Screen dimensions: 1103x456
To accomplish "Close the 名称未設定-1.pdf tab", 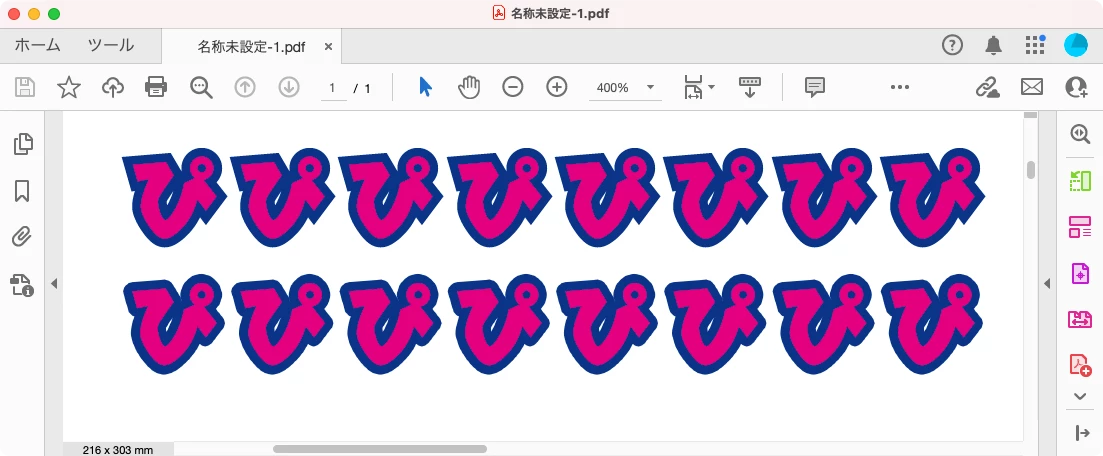I will click(329, 47).
